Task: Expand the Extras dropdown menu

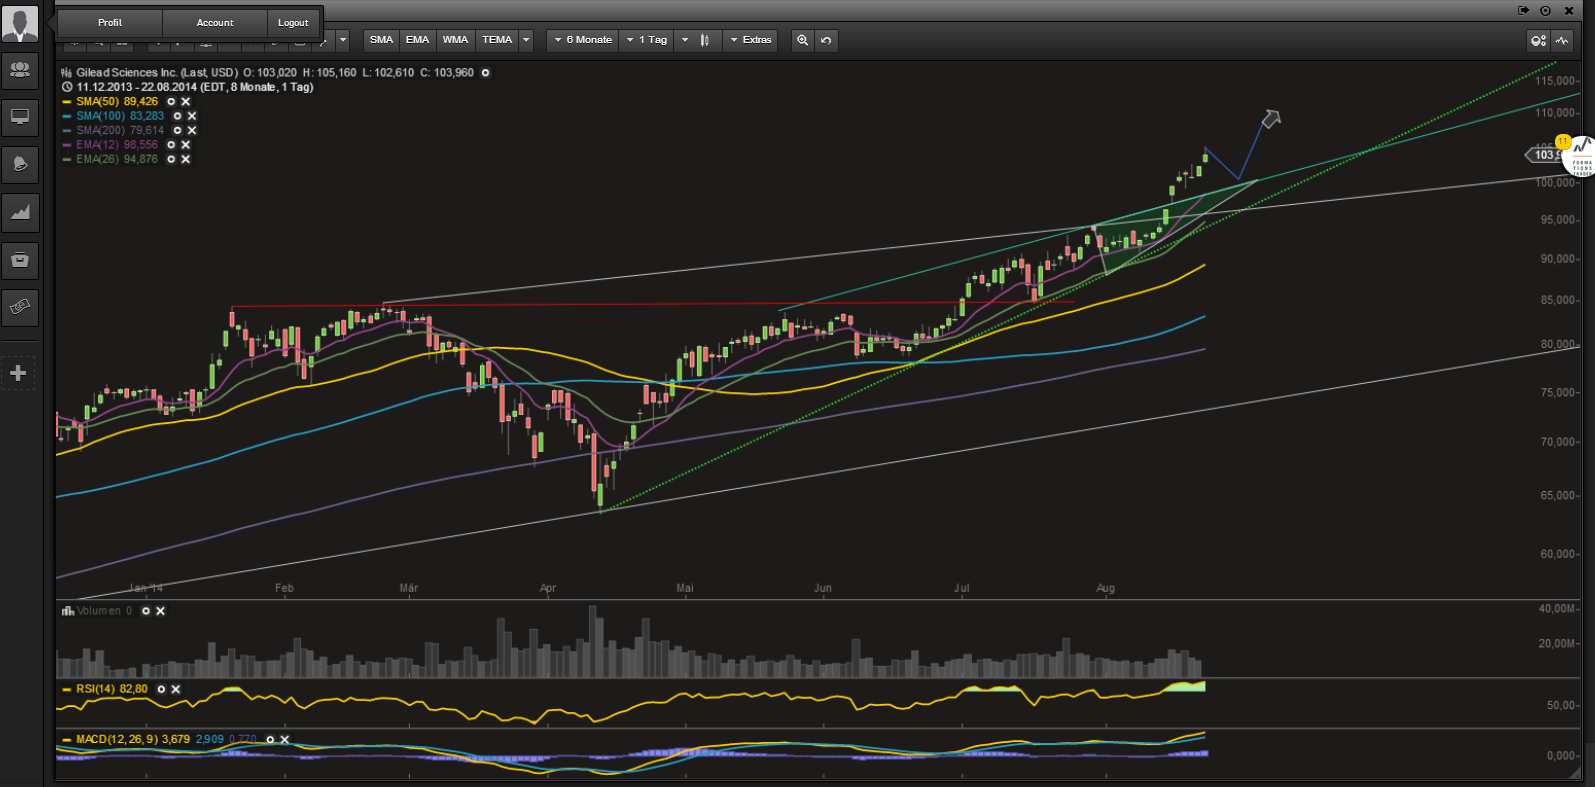Action: pos(751,40)
